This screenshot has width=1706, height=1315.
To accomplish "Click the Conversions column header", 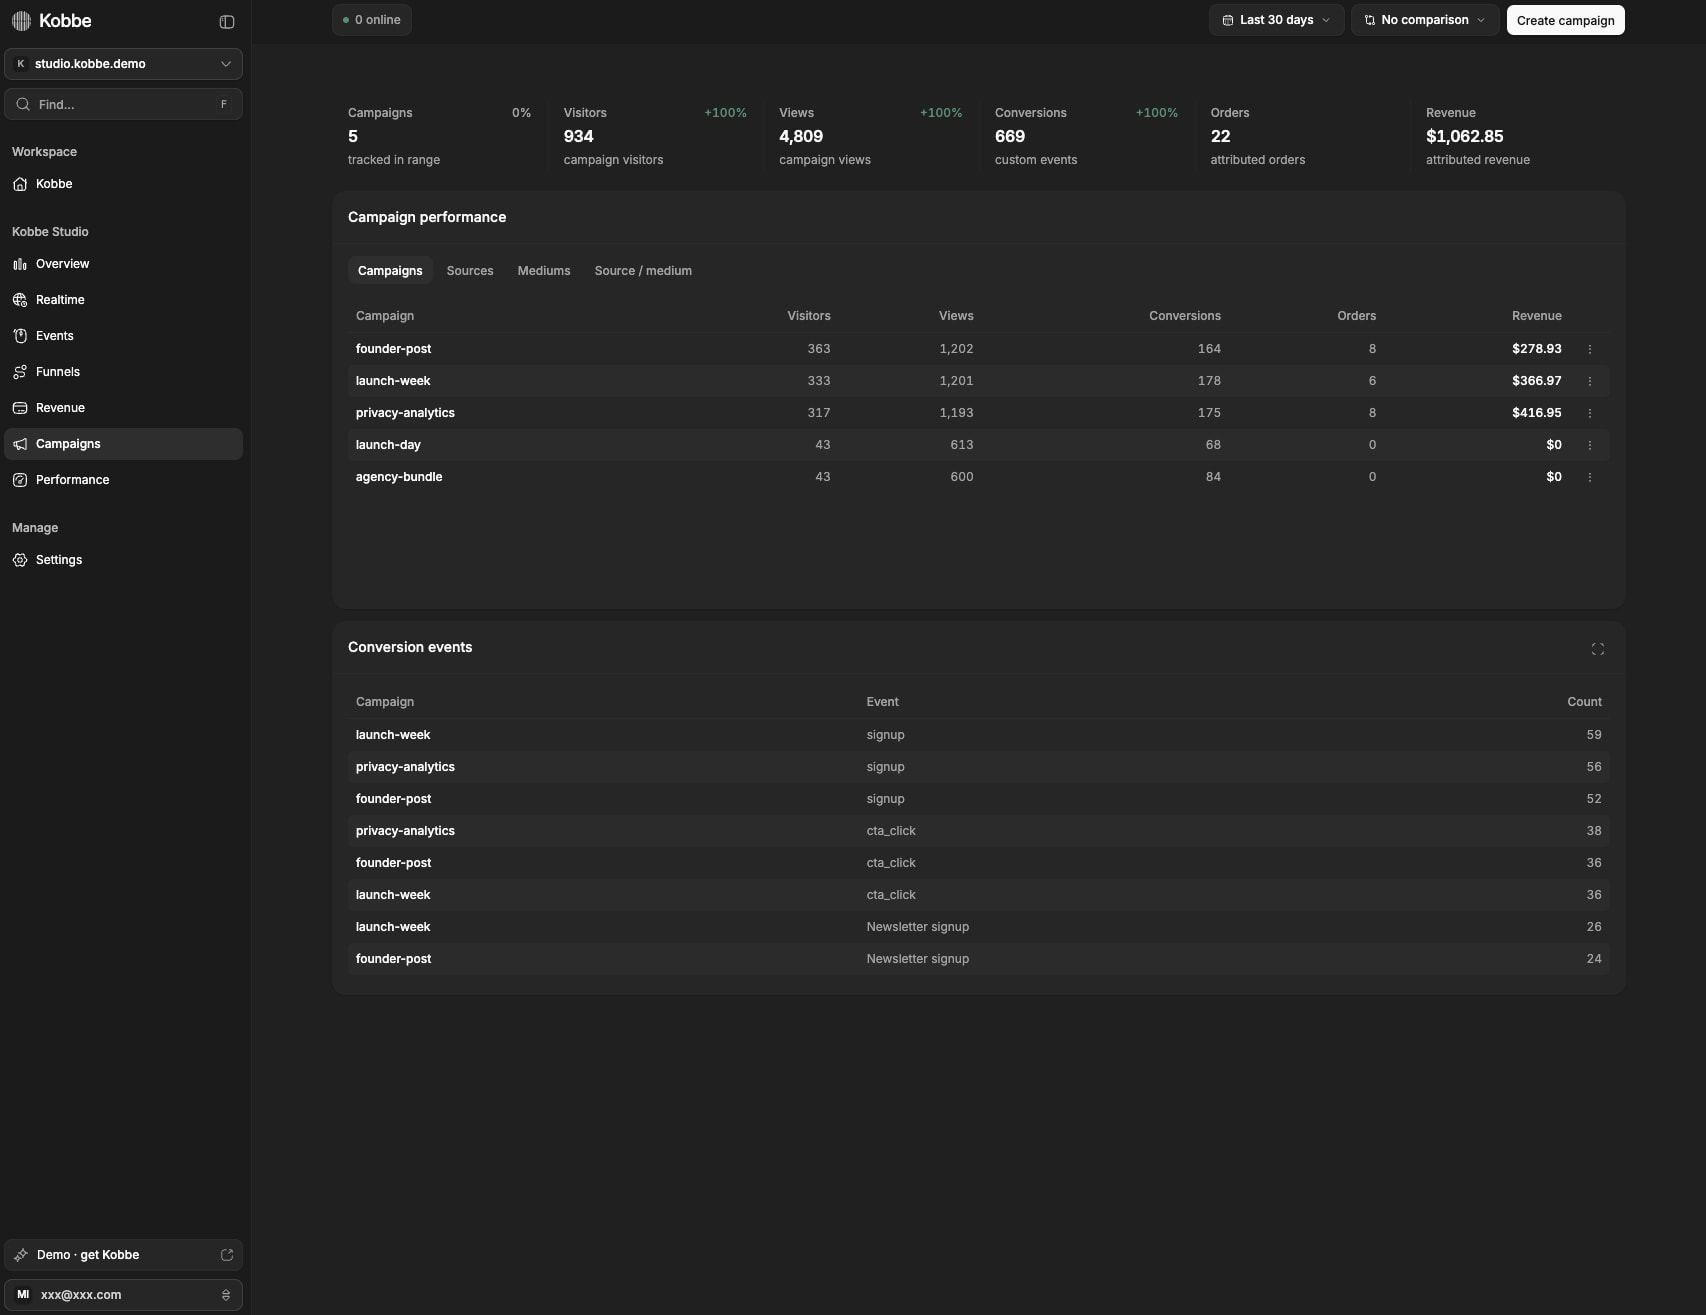I will click(x=1185, y=316).
